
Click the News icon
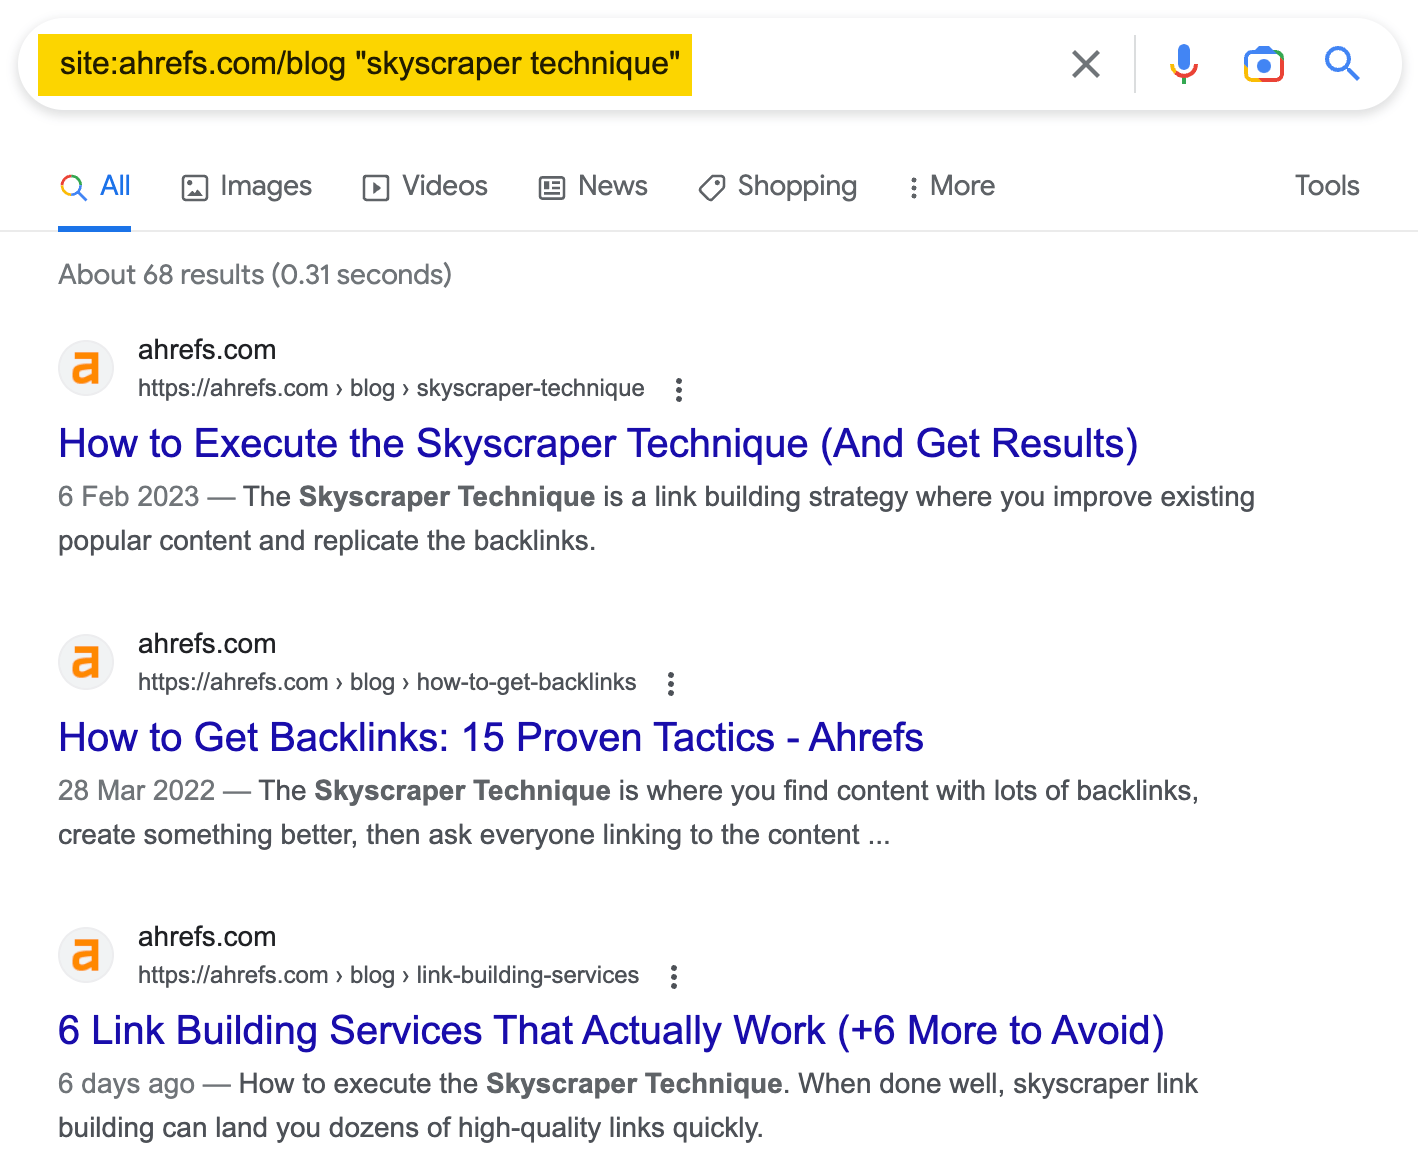552,186
